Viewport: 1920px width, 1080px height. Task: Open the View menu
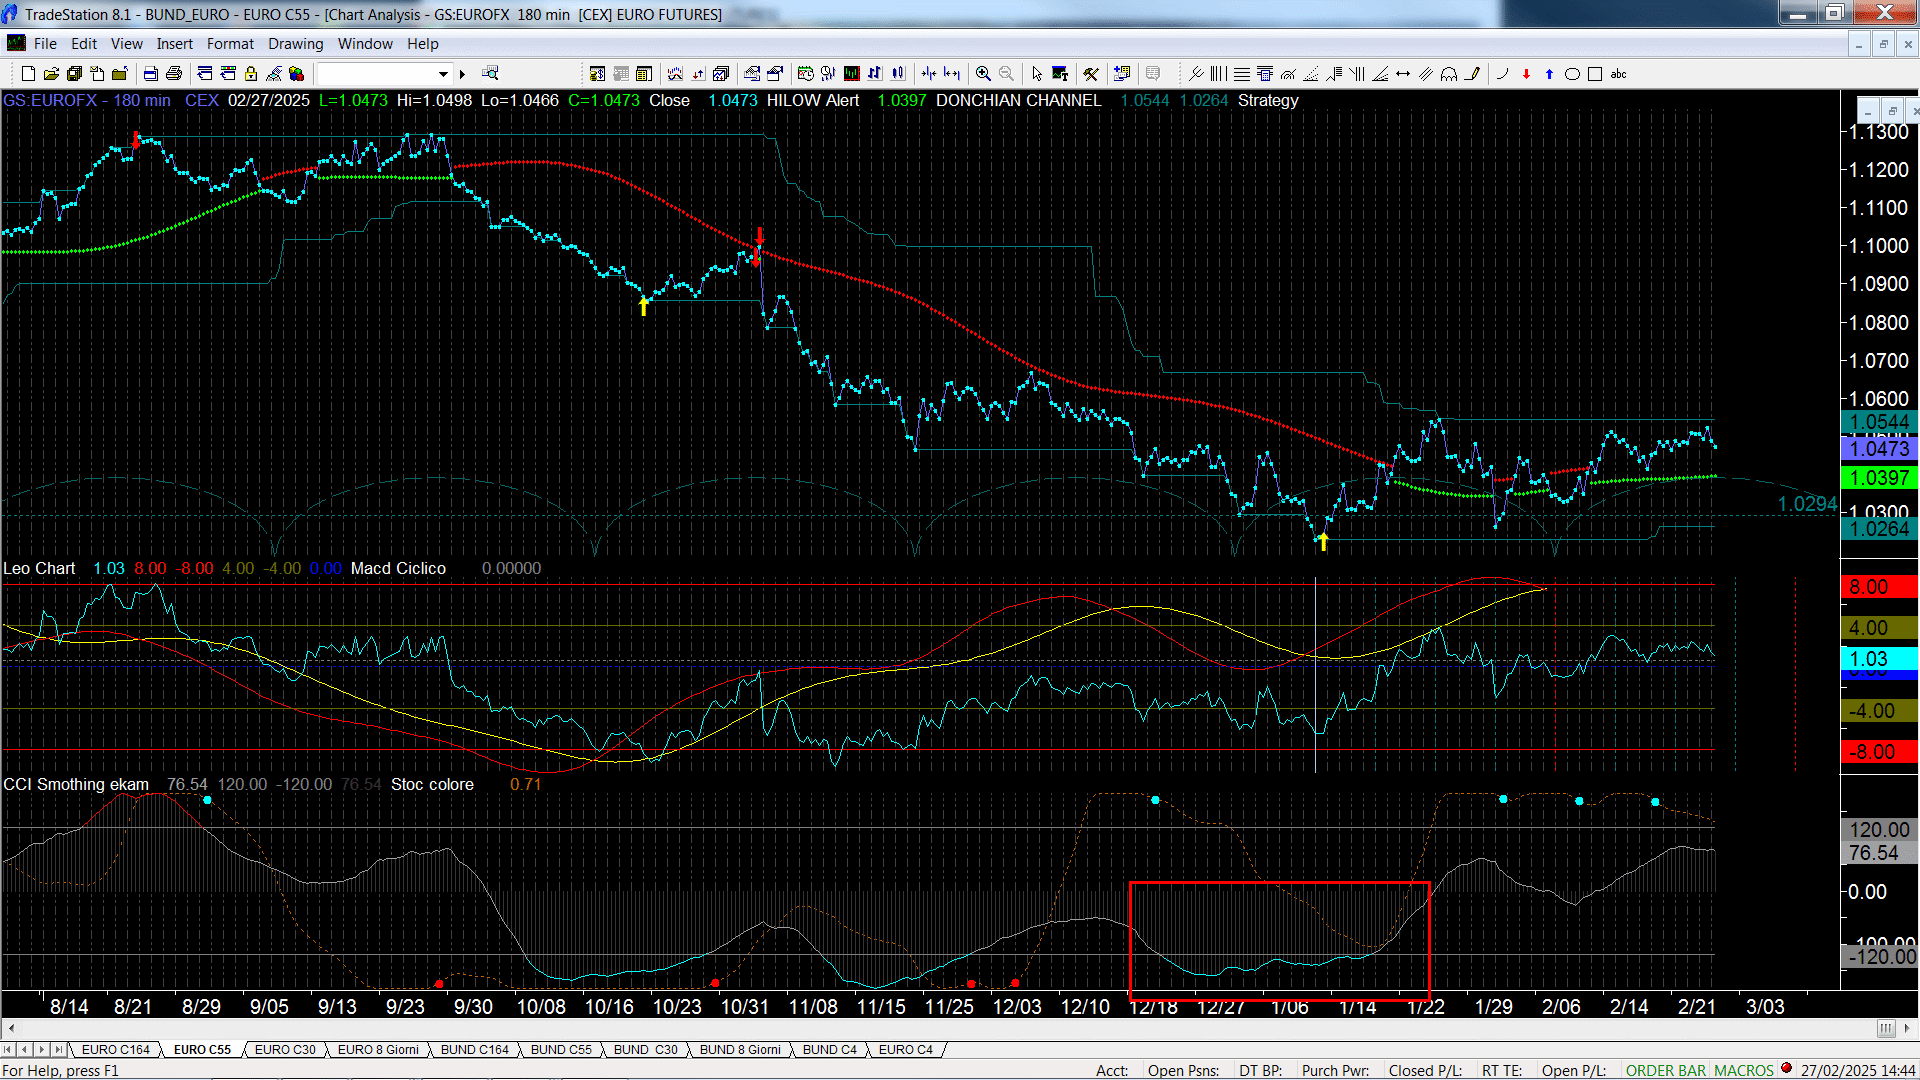tap(127, 43)
